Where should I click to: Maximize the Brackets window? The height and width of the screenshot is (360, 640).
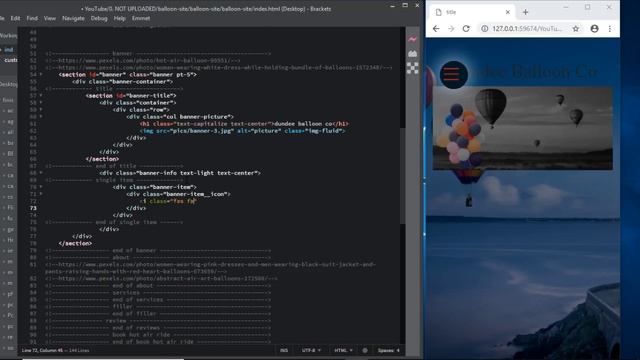(x=405, y=6)
